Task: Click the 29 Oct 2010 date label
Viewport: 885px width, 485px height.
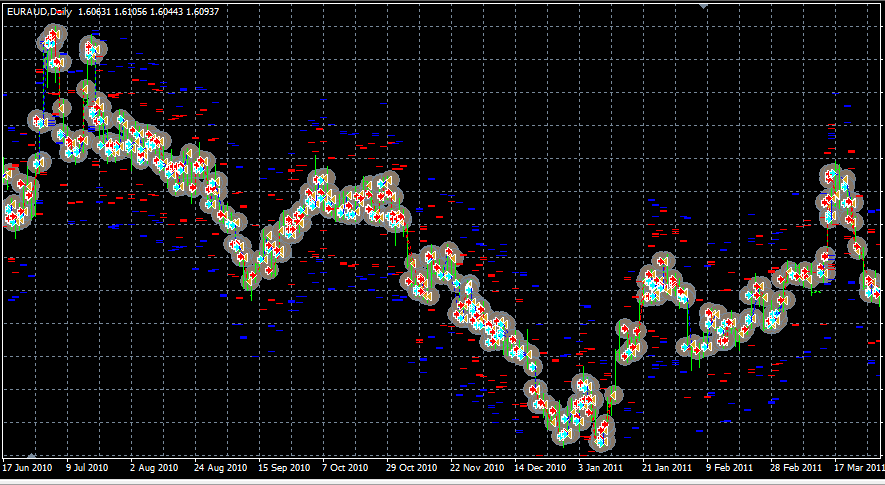Action: [x=411, y=467]
